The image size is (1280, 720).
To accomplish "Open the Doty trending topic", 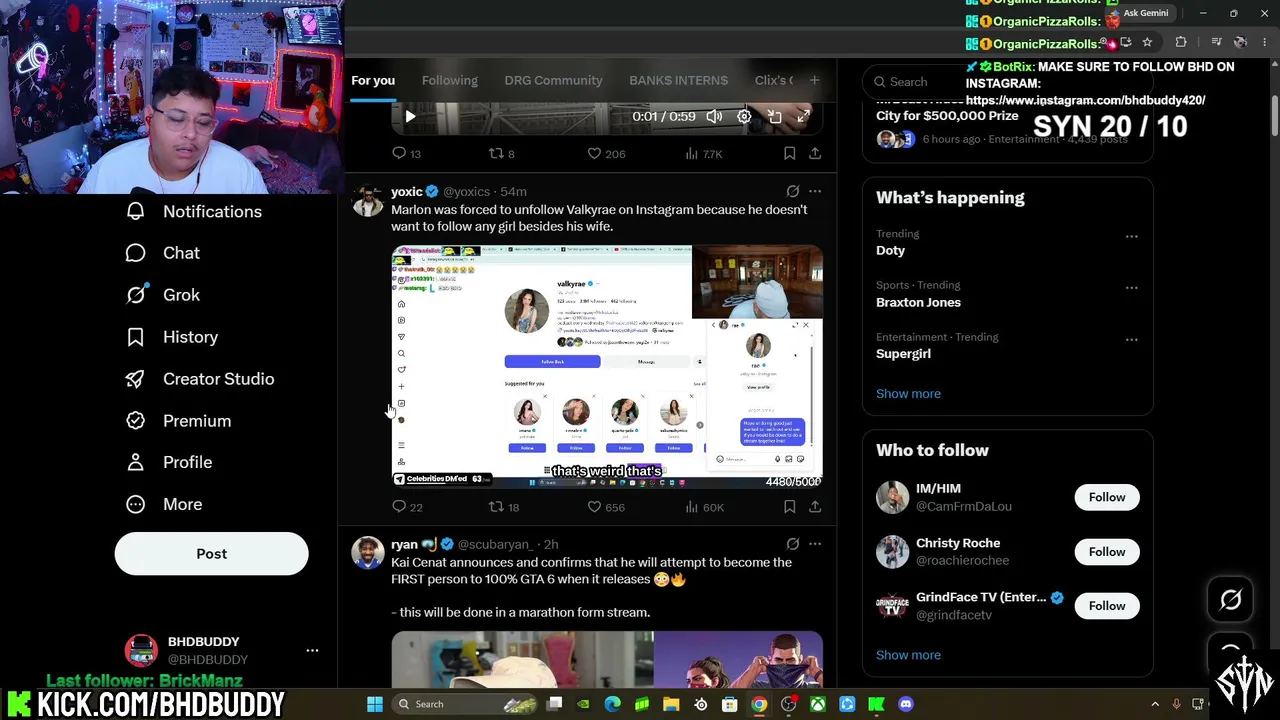I will pyautogui.click(x=890, y=250).
